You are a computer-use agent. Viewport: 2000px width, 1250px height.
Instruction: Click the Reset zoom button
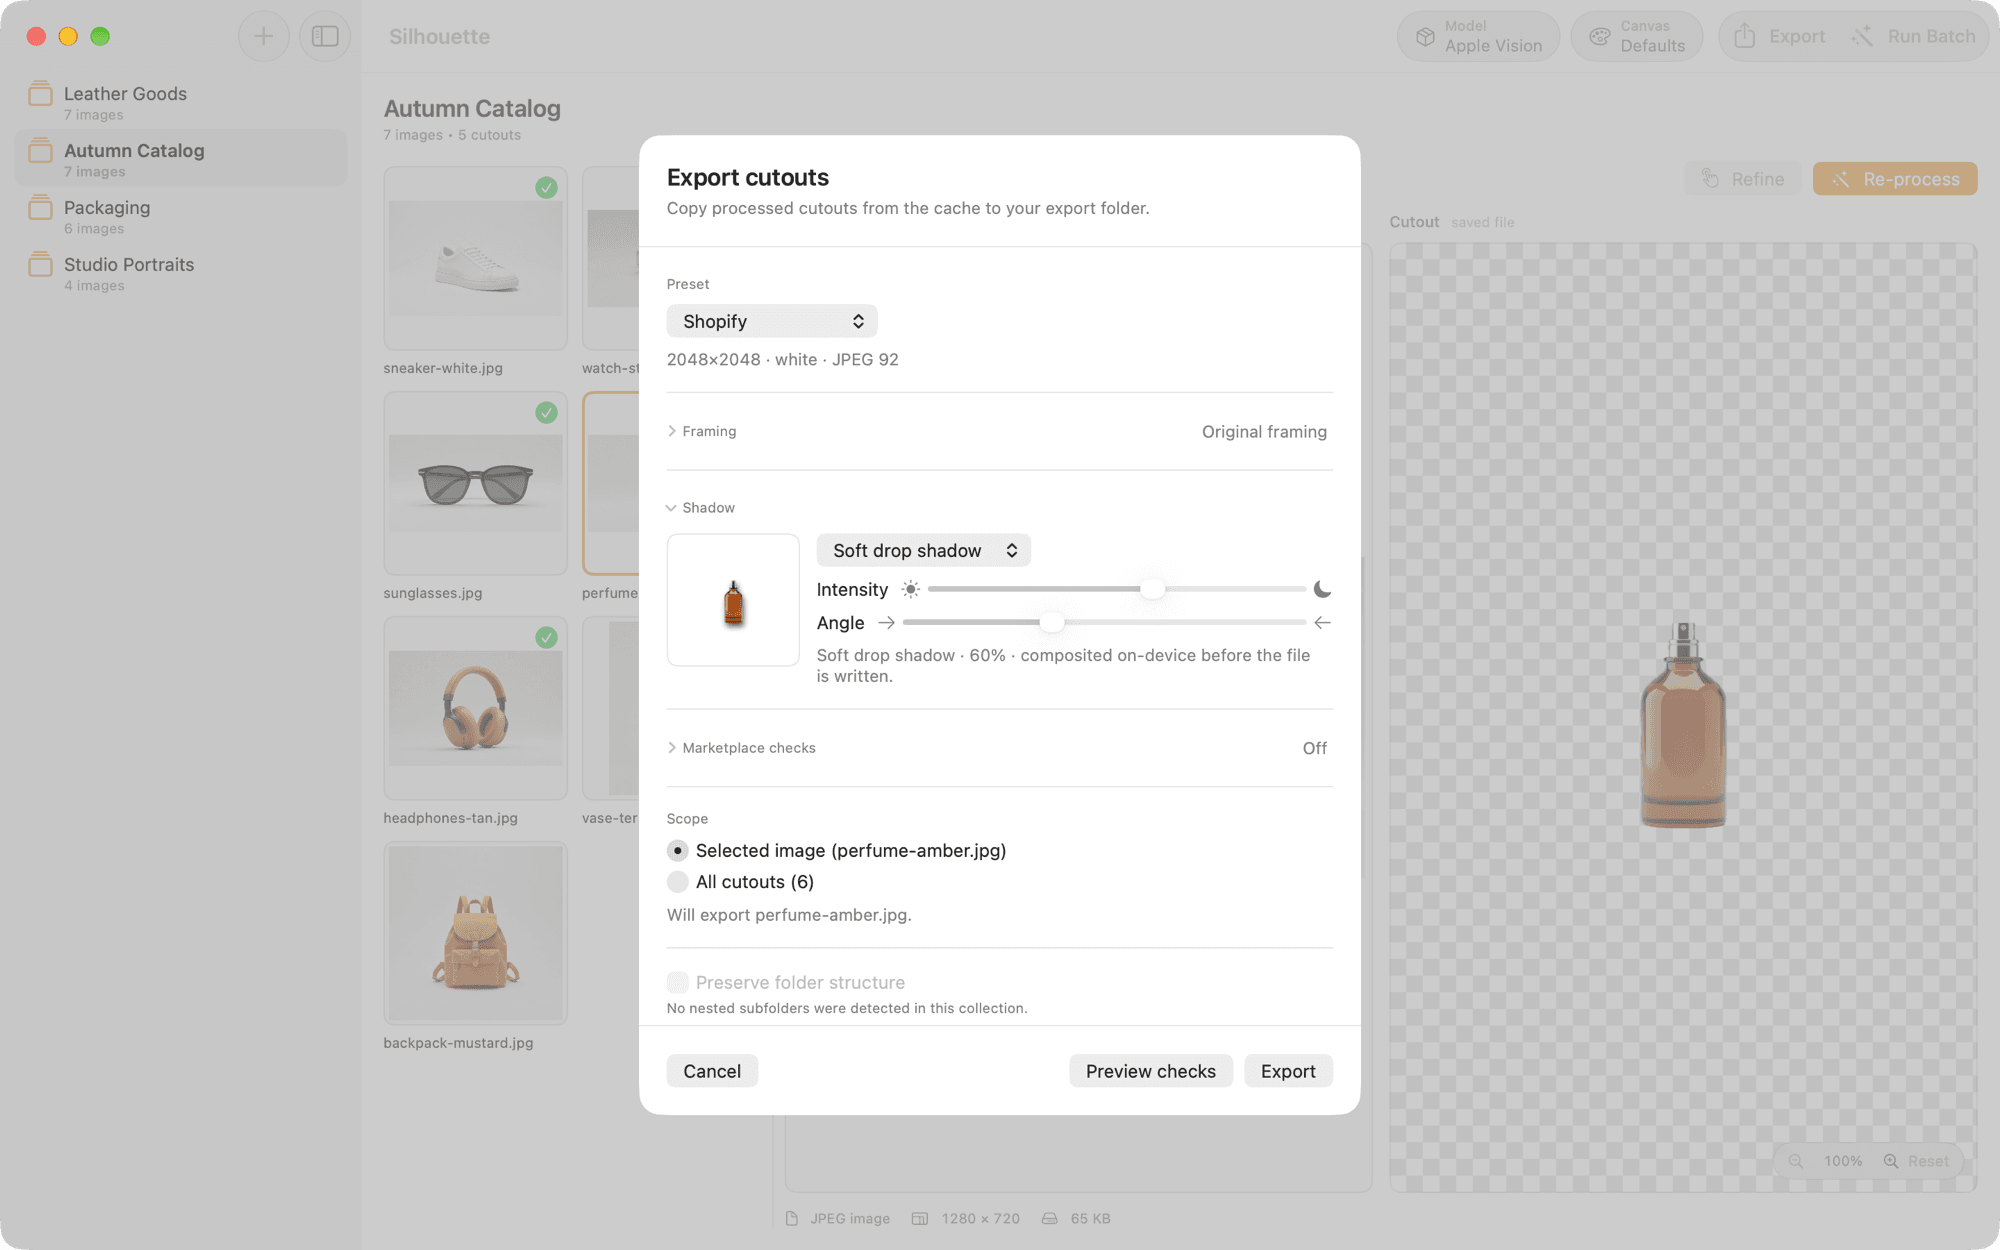point(1928,1161)
